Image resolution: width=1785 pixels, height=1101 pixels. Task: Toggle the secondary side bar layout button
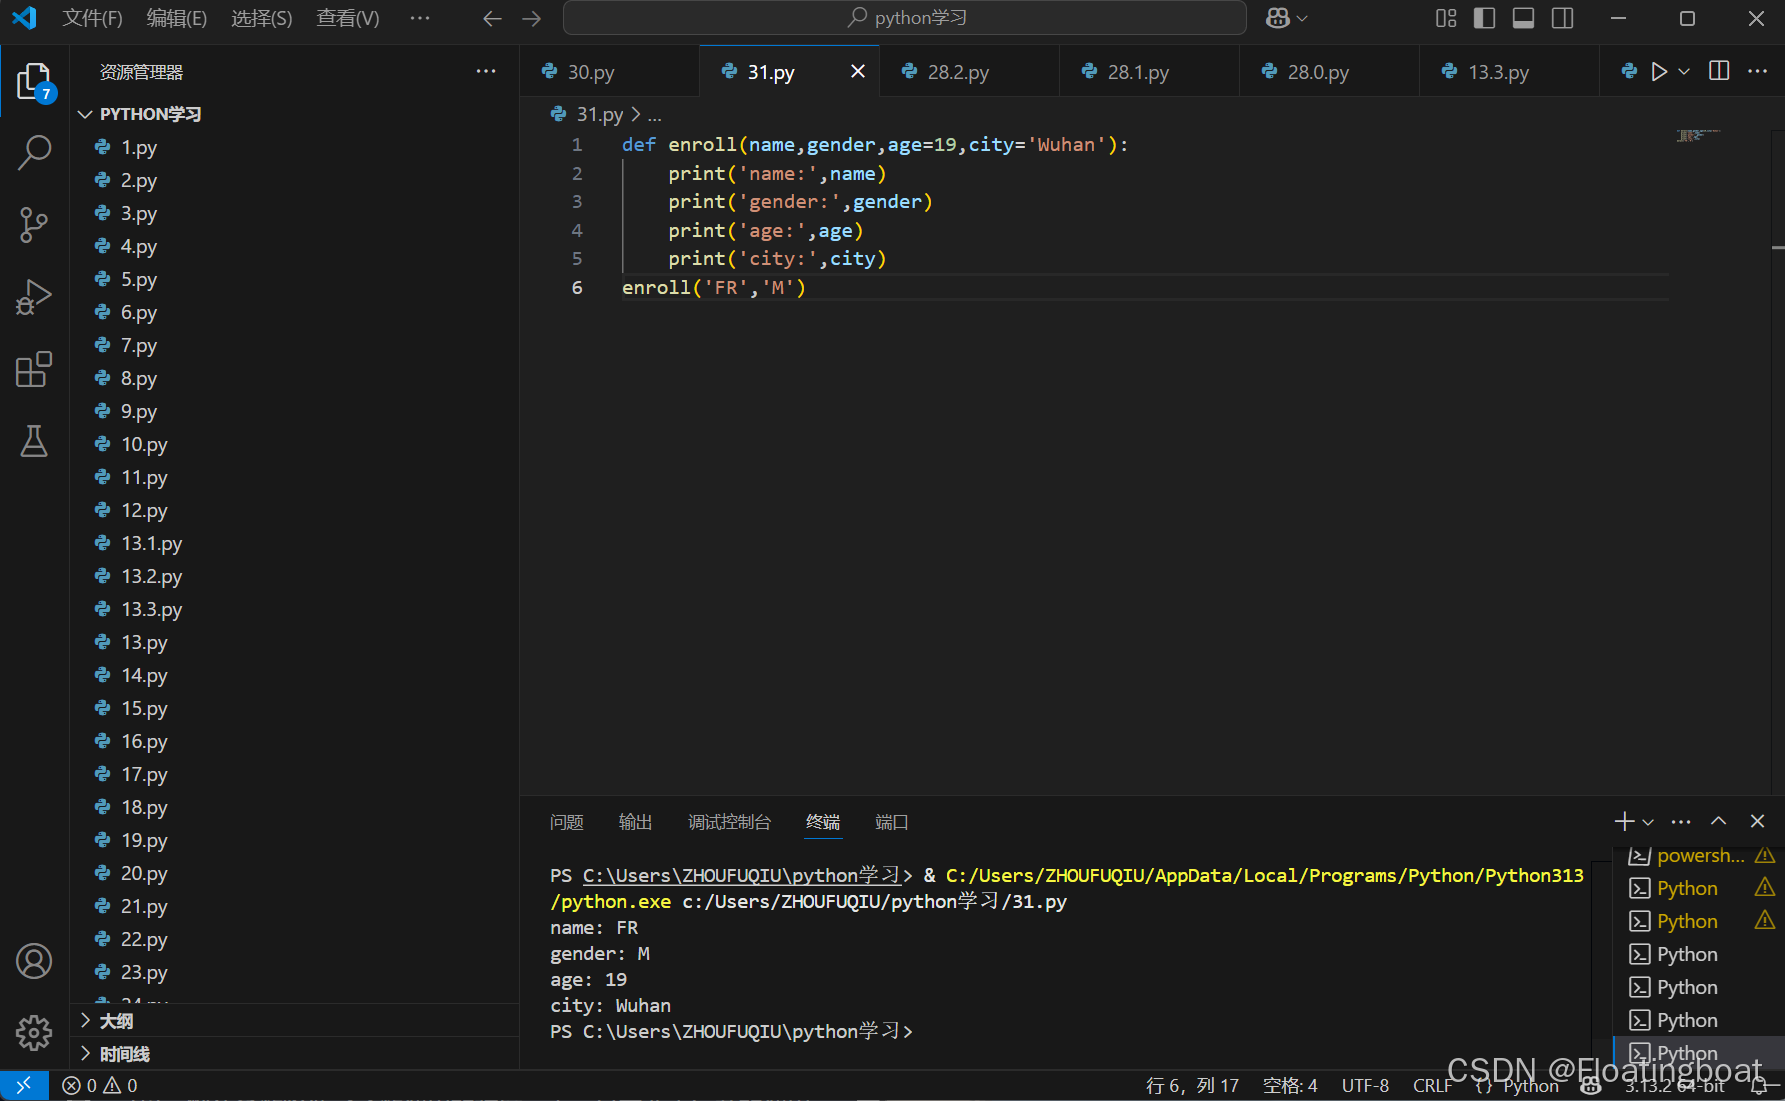[1562, 18]
